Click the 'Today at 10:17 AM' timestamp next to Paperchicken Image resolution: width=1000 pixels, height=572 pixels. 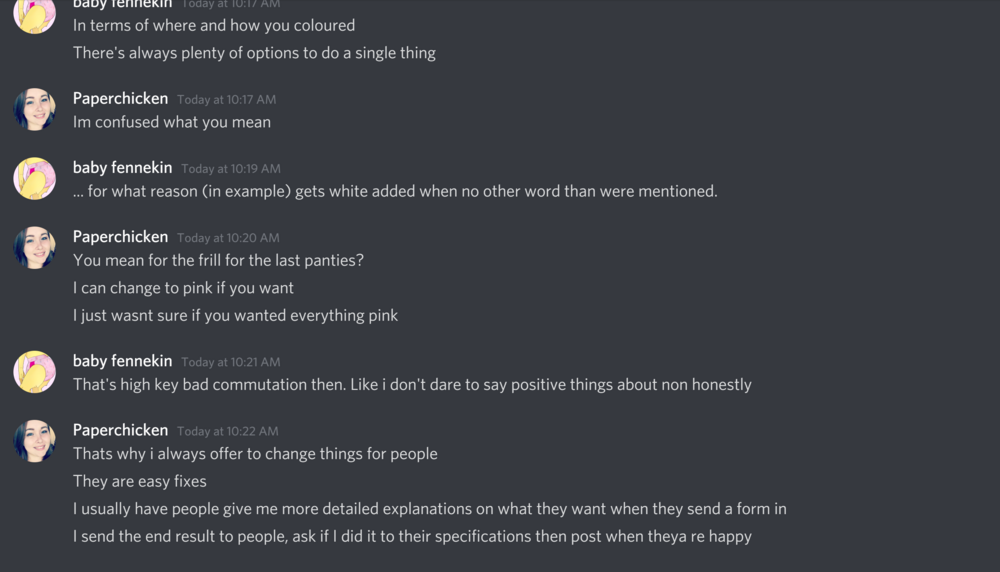click(226, 99)
